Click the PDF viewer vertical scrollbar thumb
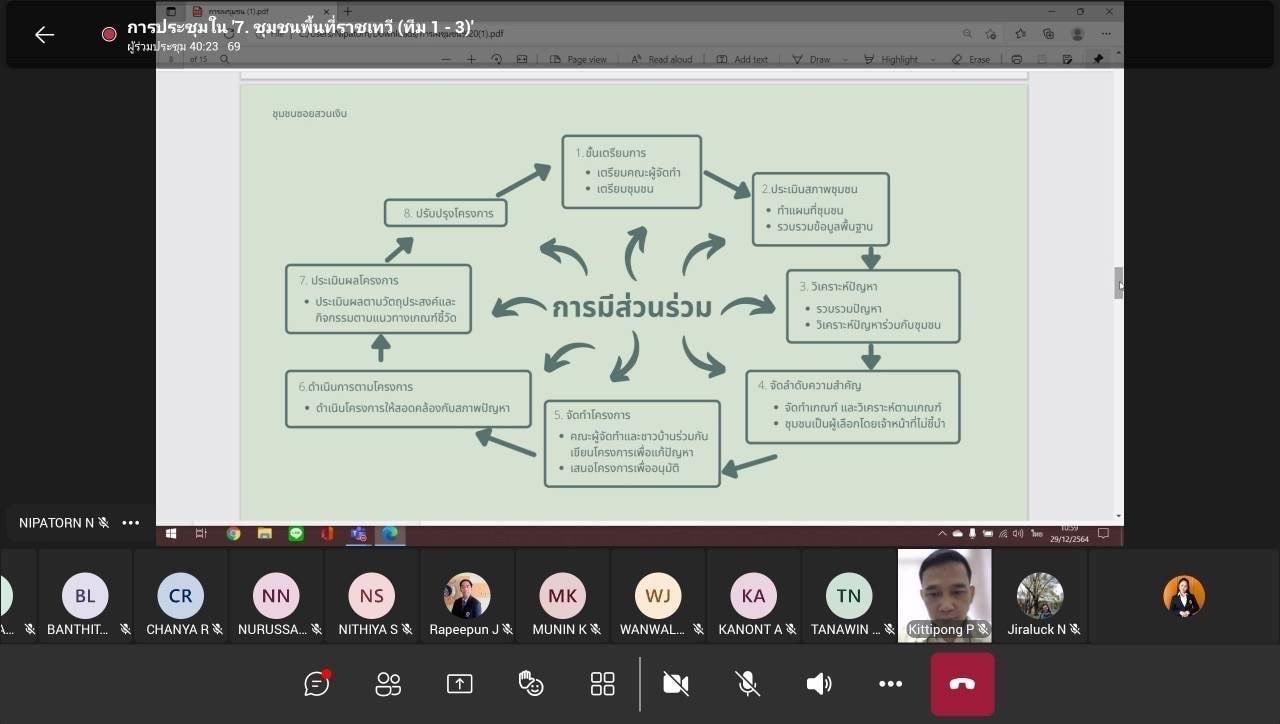 [x=1119, y=283]
